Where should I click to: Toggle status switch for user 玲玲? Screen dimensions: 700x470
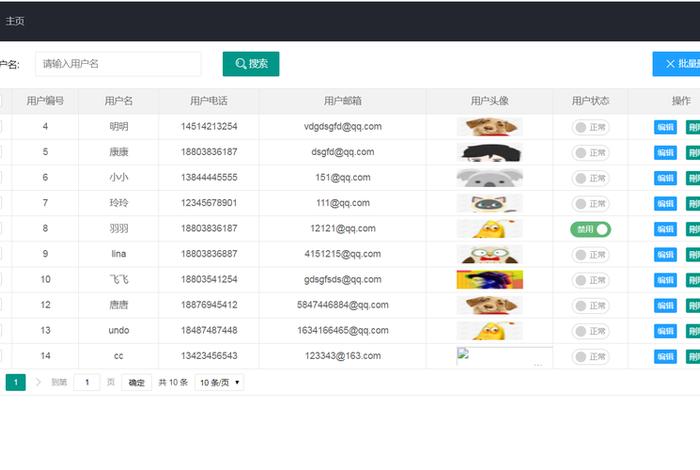(591, 204)
